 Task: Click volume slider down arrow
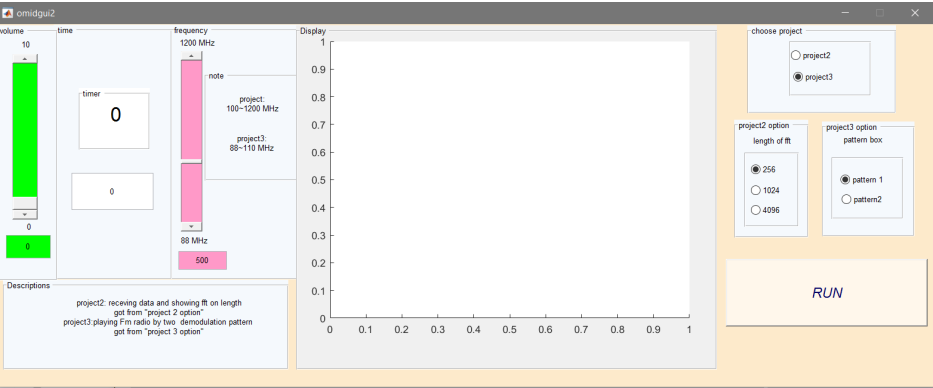pyautogui.click(x=25, y=214)
